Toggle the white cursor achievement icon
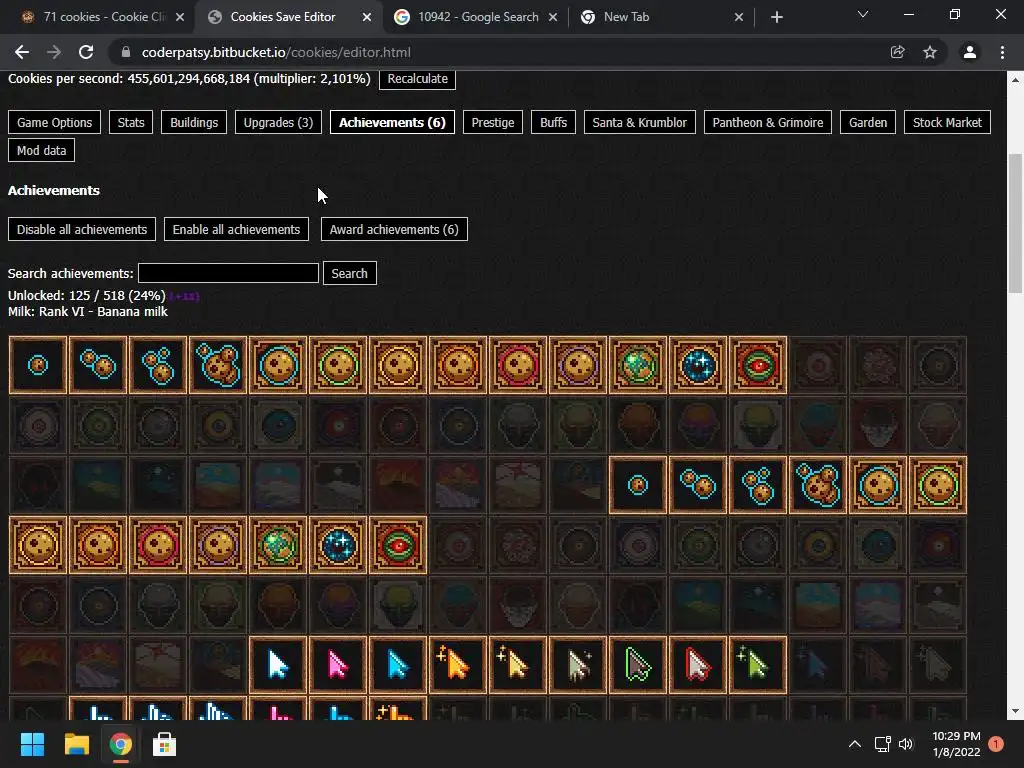Image resolution: width=1024 pixels, height=768 pixels. point(278,665)
